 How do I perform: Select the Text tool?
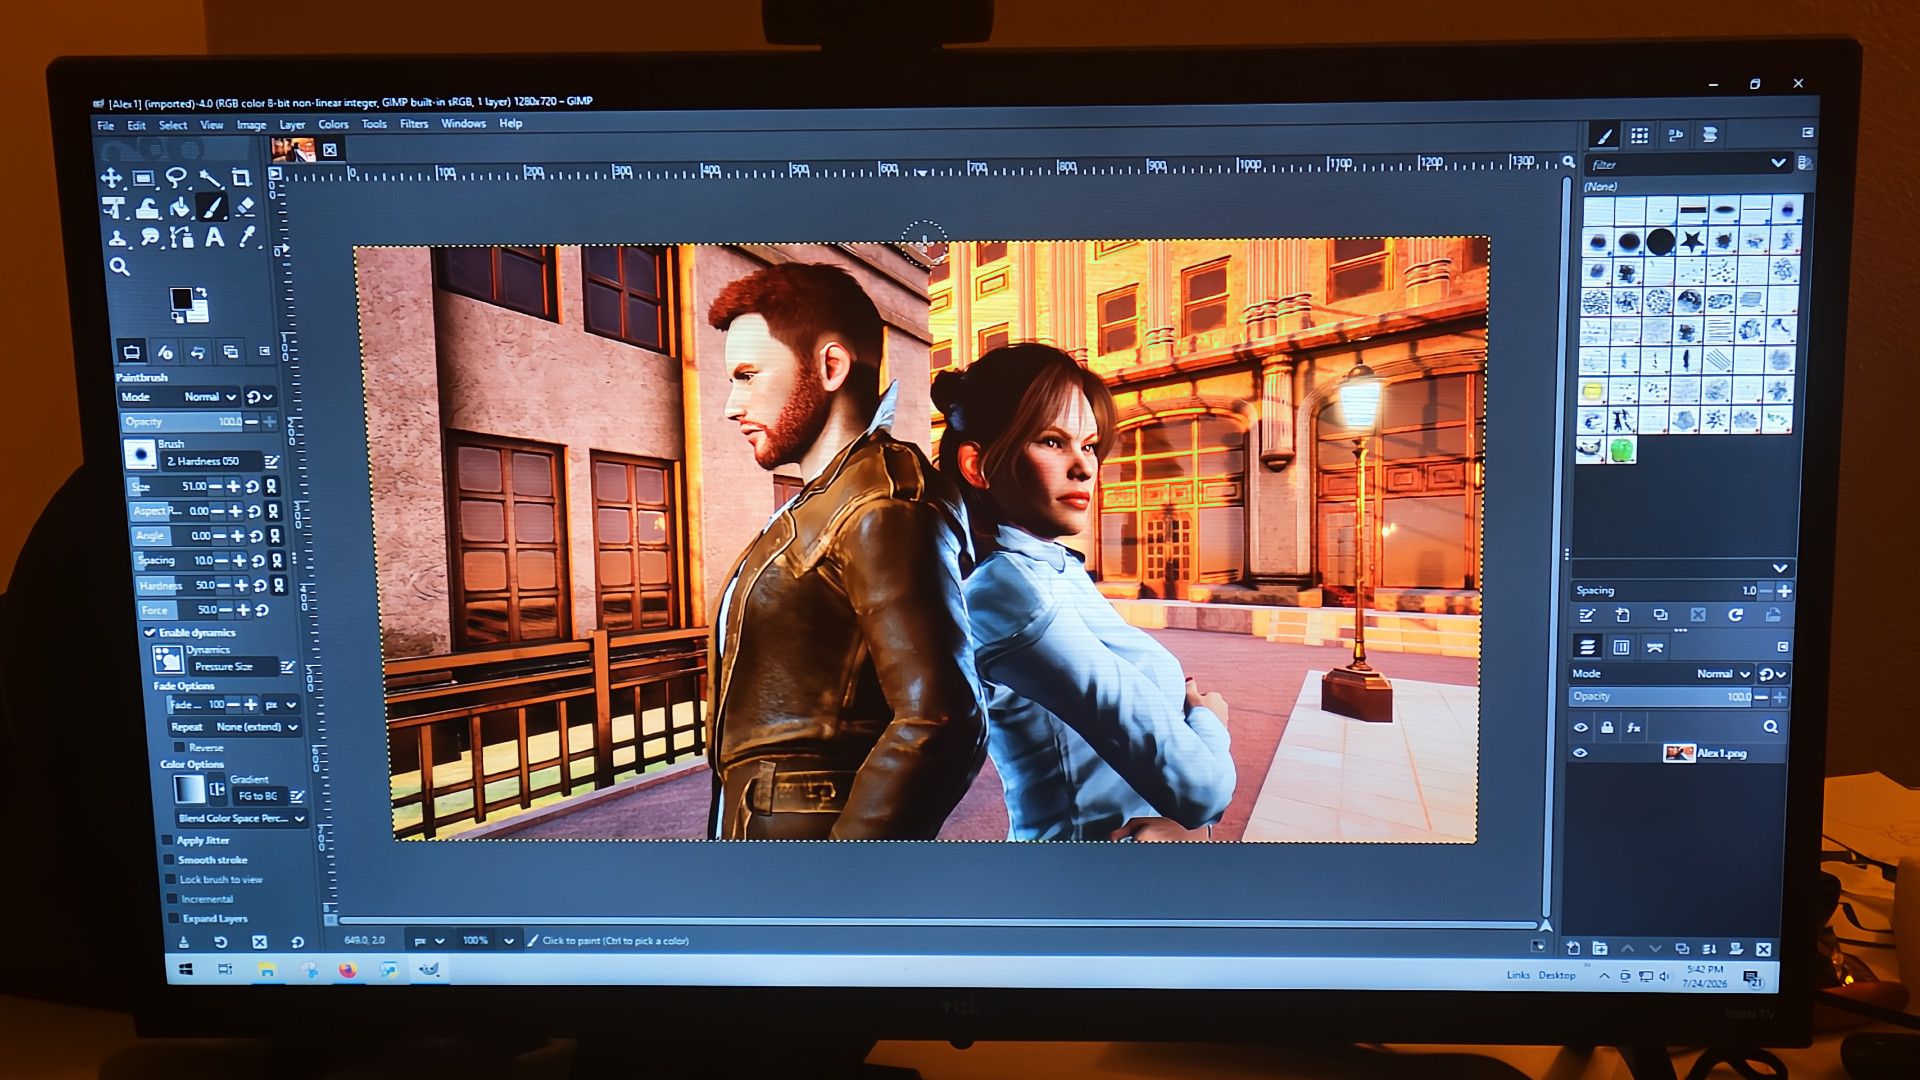(x=214, y=238)
